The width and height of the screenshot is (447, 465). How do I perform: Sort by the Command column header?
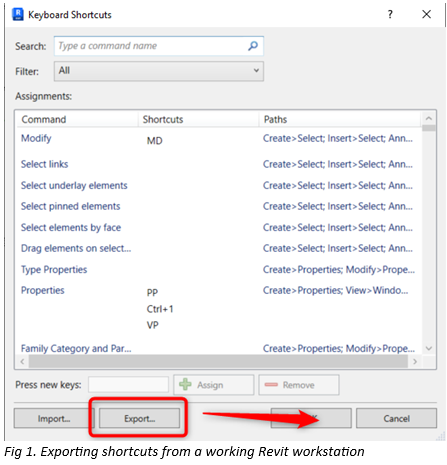coord(77,119)
